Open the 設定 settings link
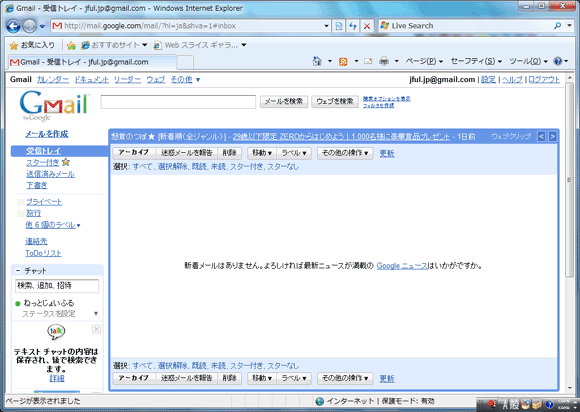The height and width of the screenshot is (412, 580). [x=488, y=80]
